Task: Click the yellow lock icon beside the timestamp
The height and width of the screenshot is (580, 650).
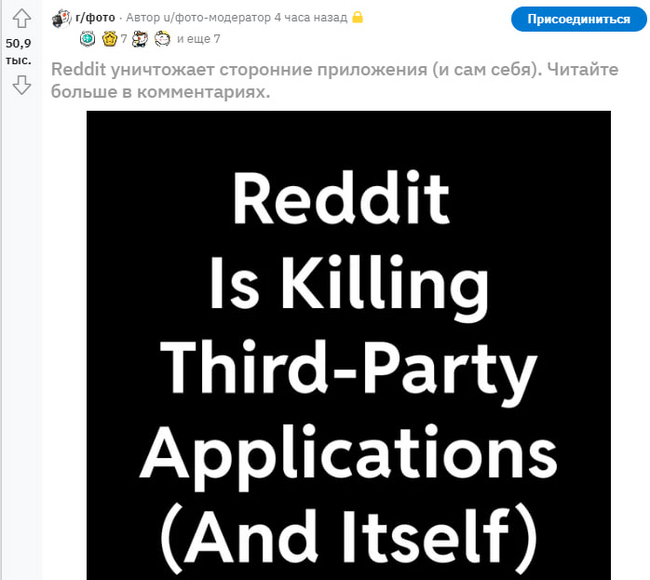Action: (x=357, y=17)
